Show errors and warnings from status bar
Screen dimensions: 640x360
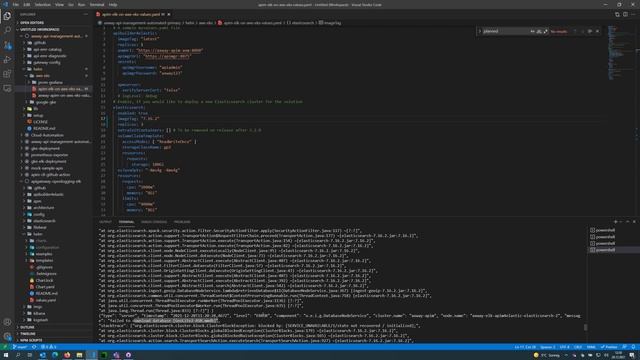48,347
